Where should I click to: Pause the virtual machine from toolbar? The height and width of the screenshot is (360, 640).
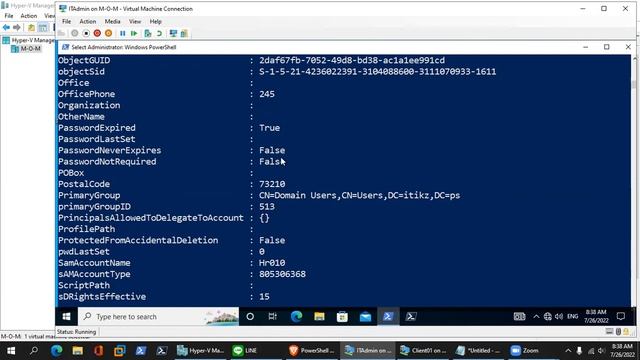tap(122, 33)
